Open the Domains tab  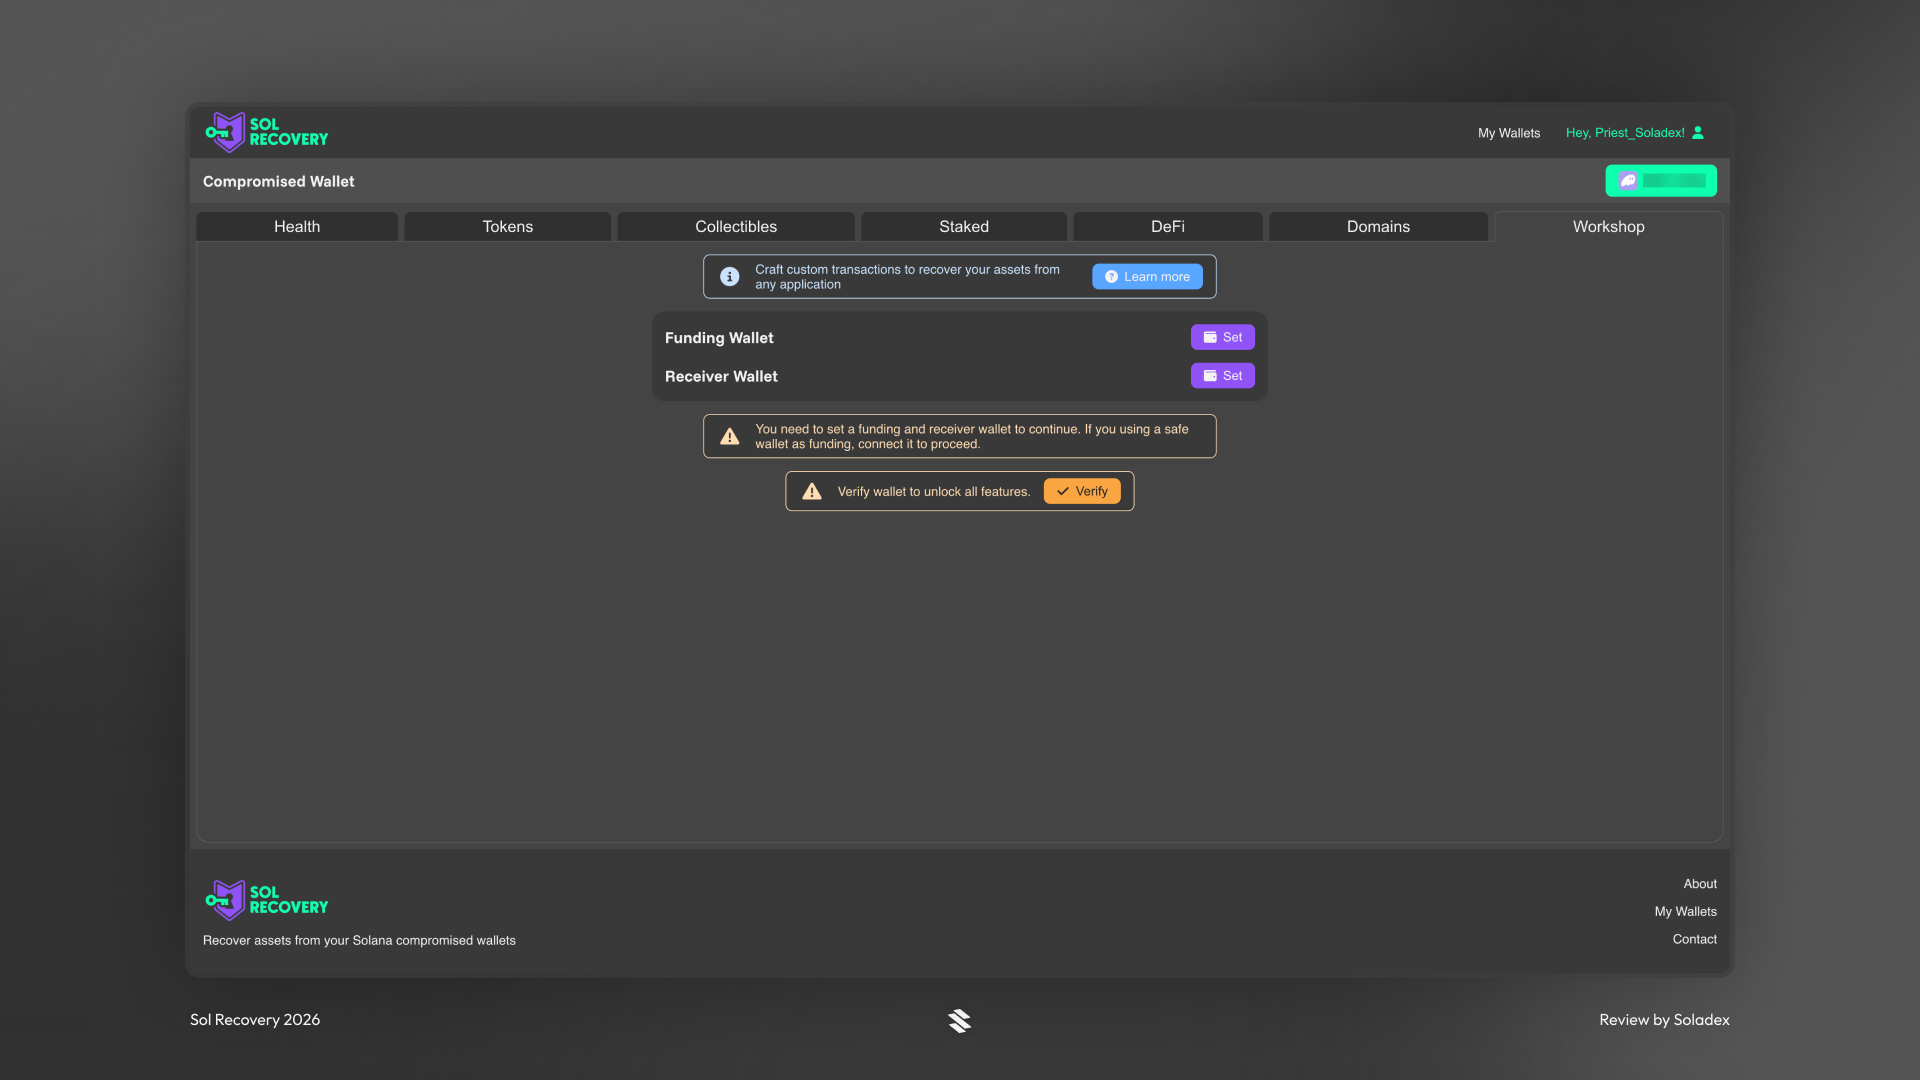tap(1378, 226)
